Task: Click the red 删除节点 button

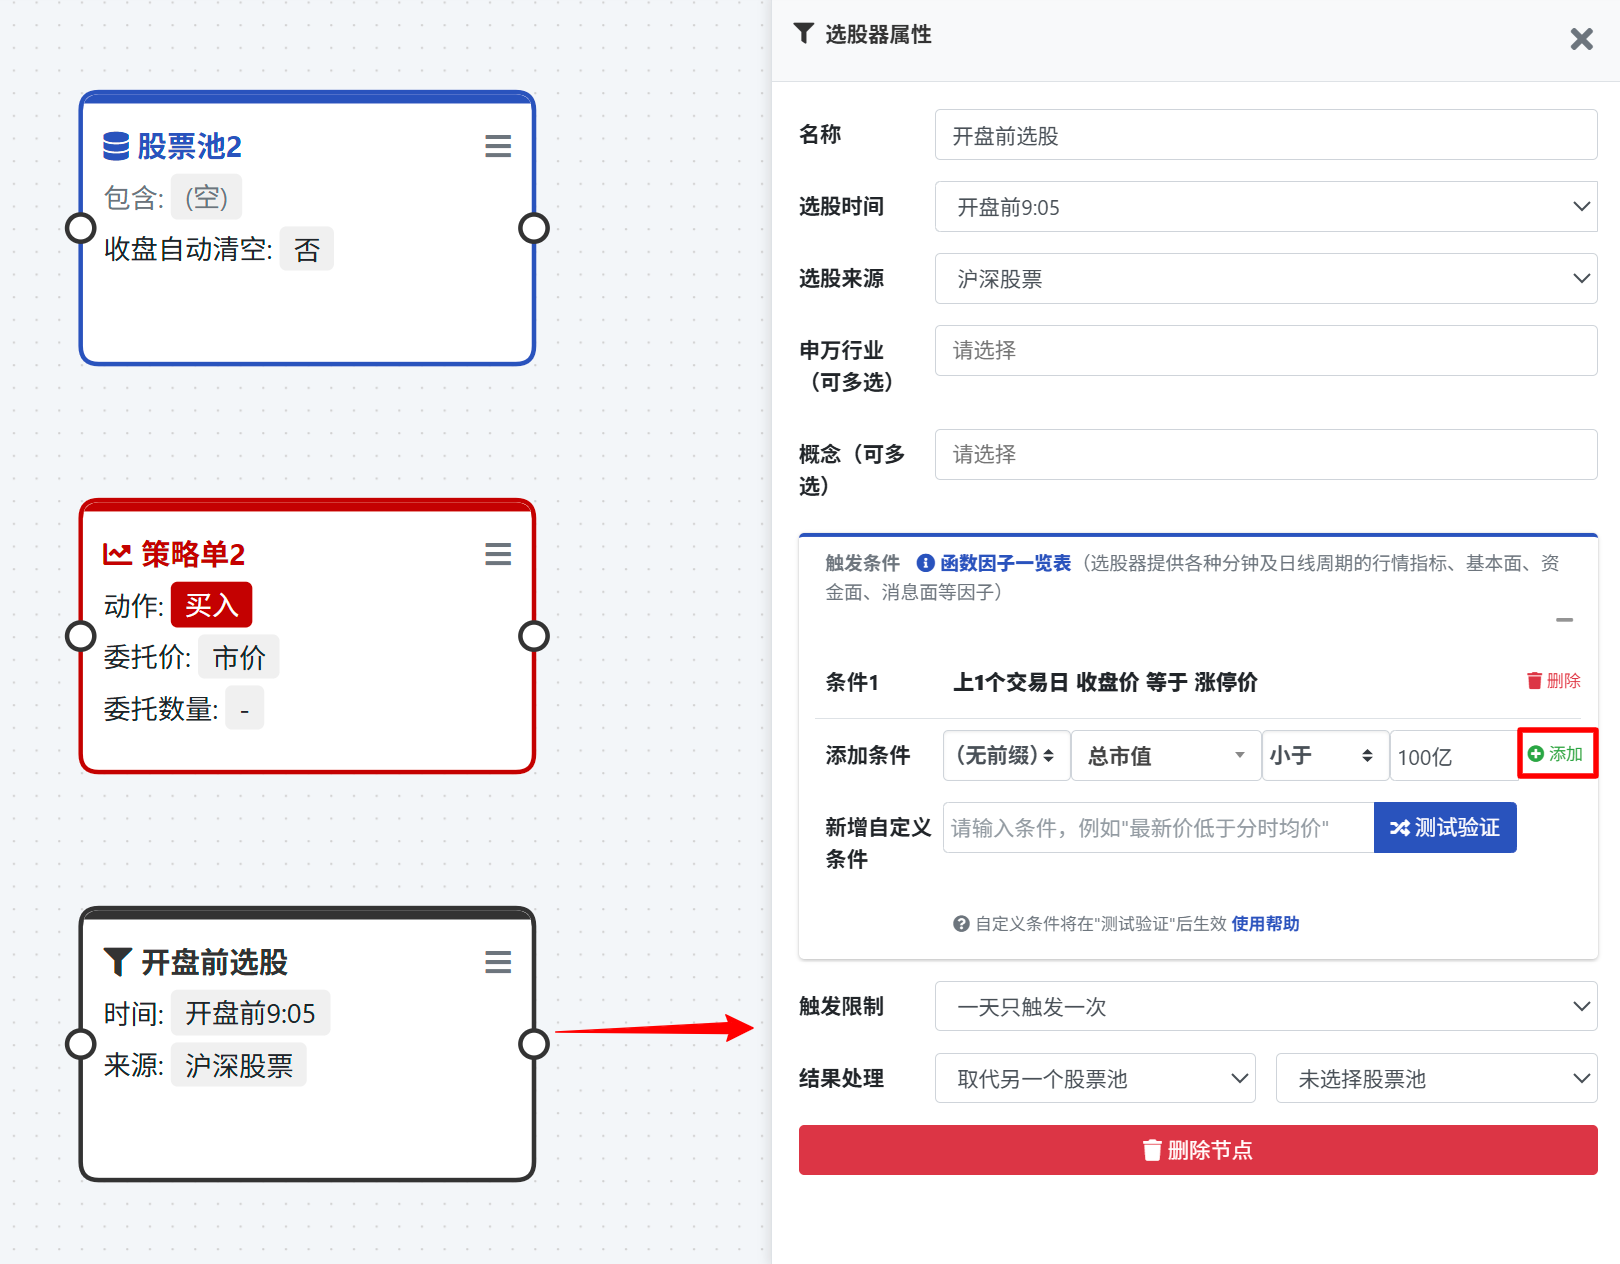Action: click(x=1197, y=1150)
